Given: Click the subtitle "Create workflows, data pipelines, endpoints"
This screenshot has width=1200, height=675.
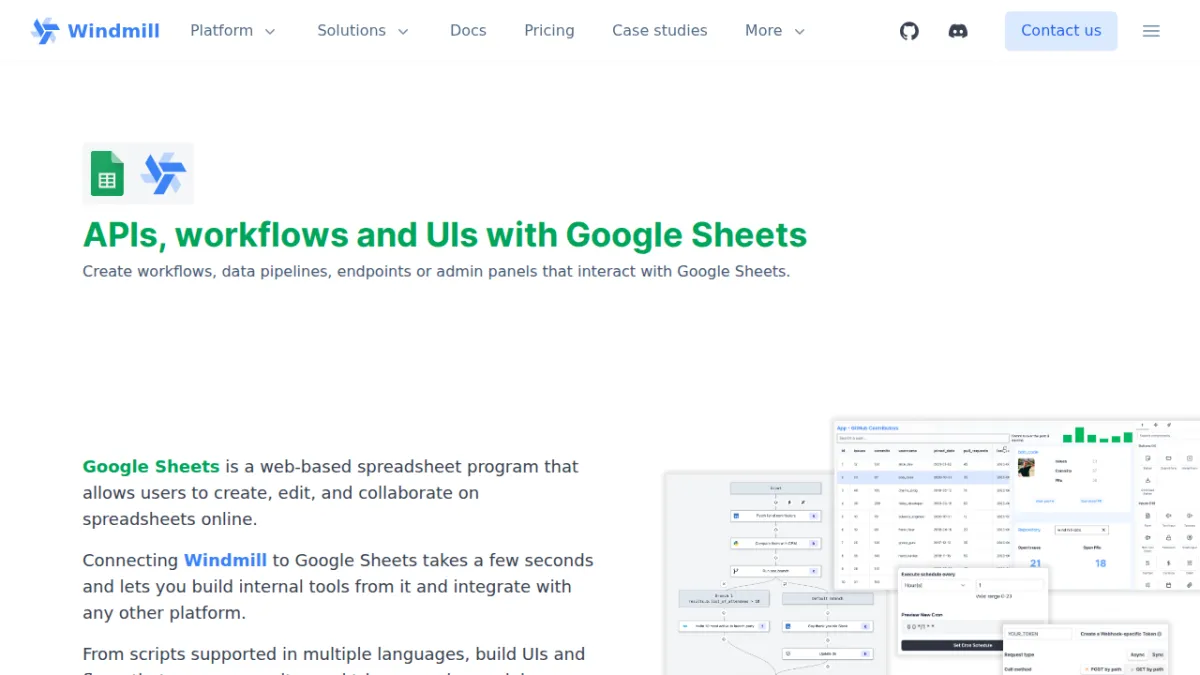Looking at the screenshot, I should click(436, 271).
